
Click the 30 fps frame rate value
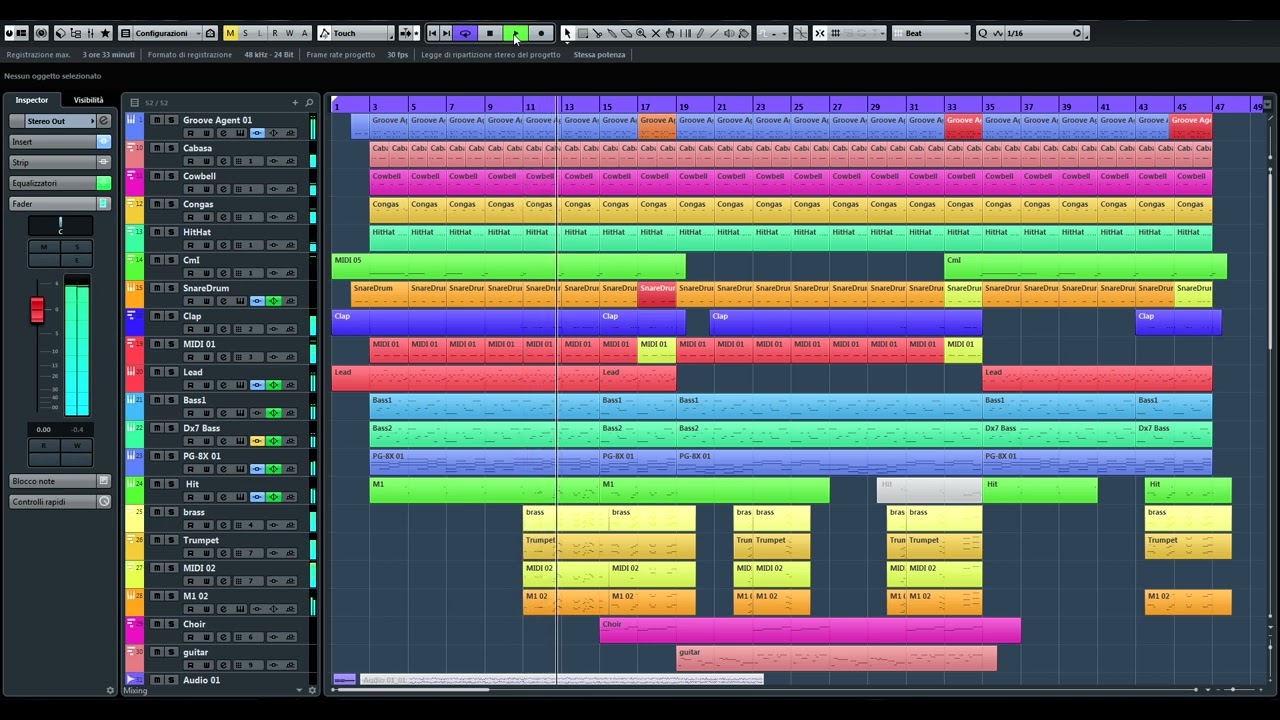click(x=397, y=55)
